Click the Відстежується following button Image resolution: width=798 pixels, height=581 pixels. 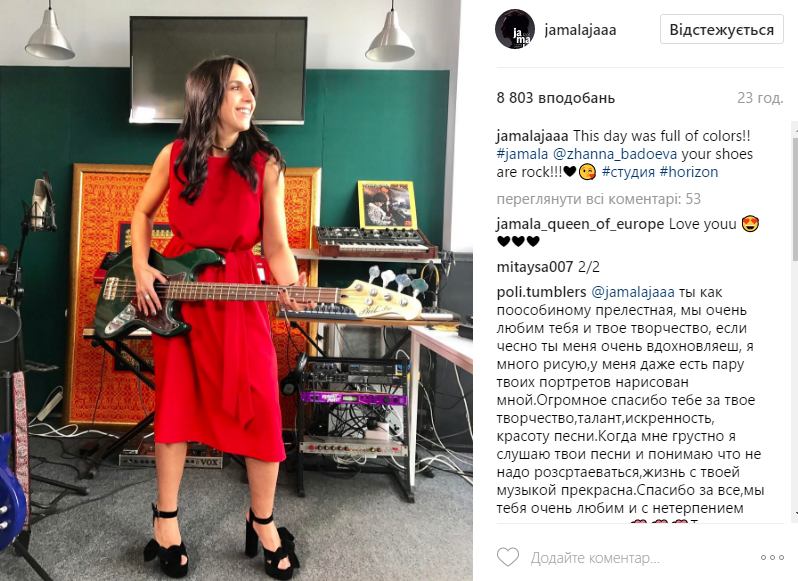(722, 30)
